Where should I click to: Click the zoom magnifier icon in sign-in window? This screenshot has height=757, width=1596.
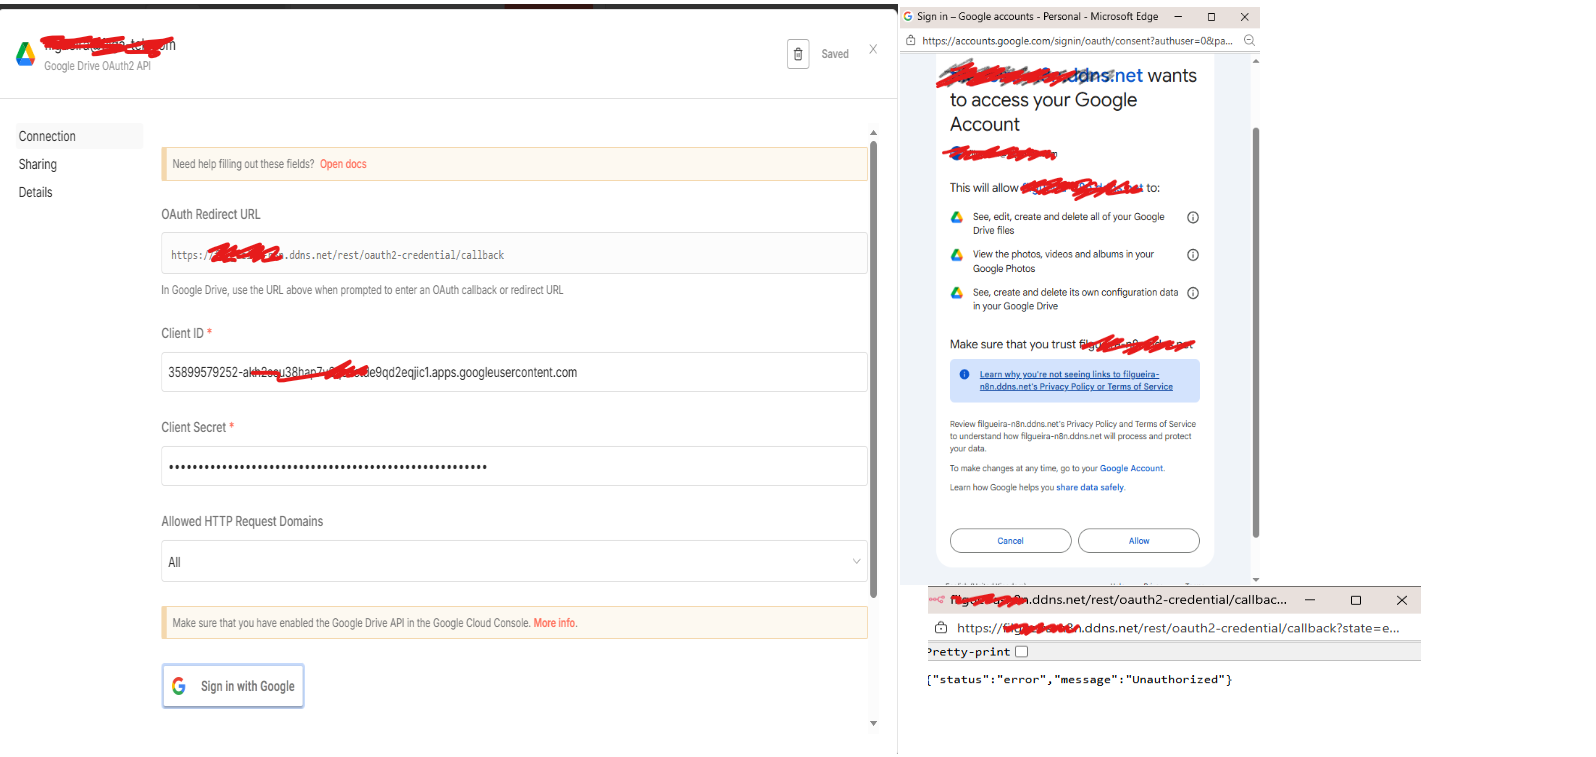coord(1249,41)
